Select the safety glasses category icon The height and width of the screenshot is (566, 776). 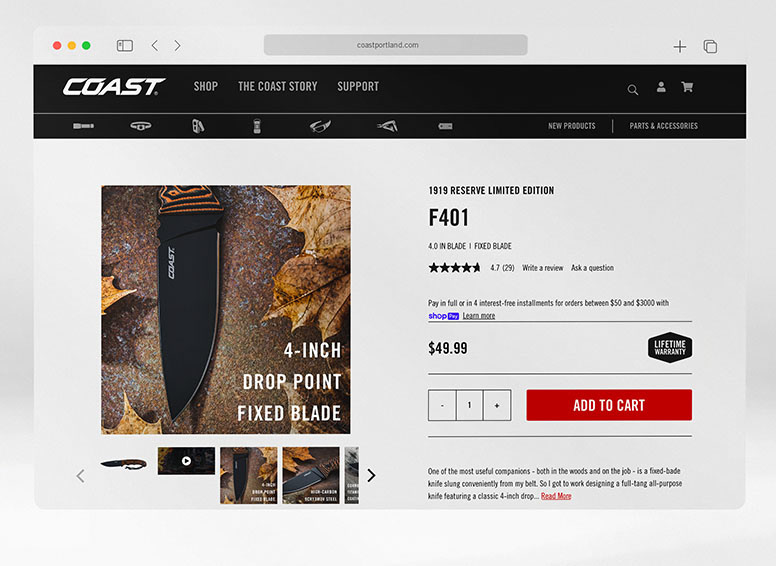coord(320,126)
